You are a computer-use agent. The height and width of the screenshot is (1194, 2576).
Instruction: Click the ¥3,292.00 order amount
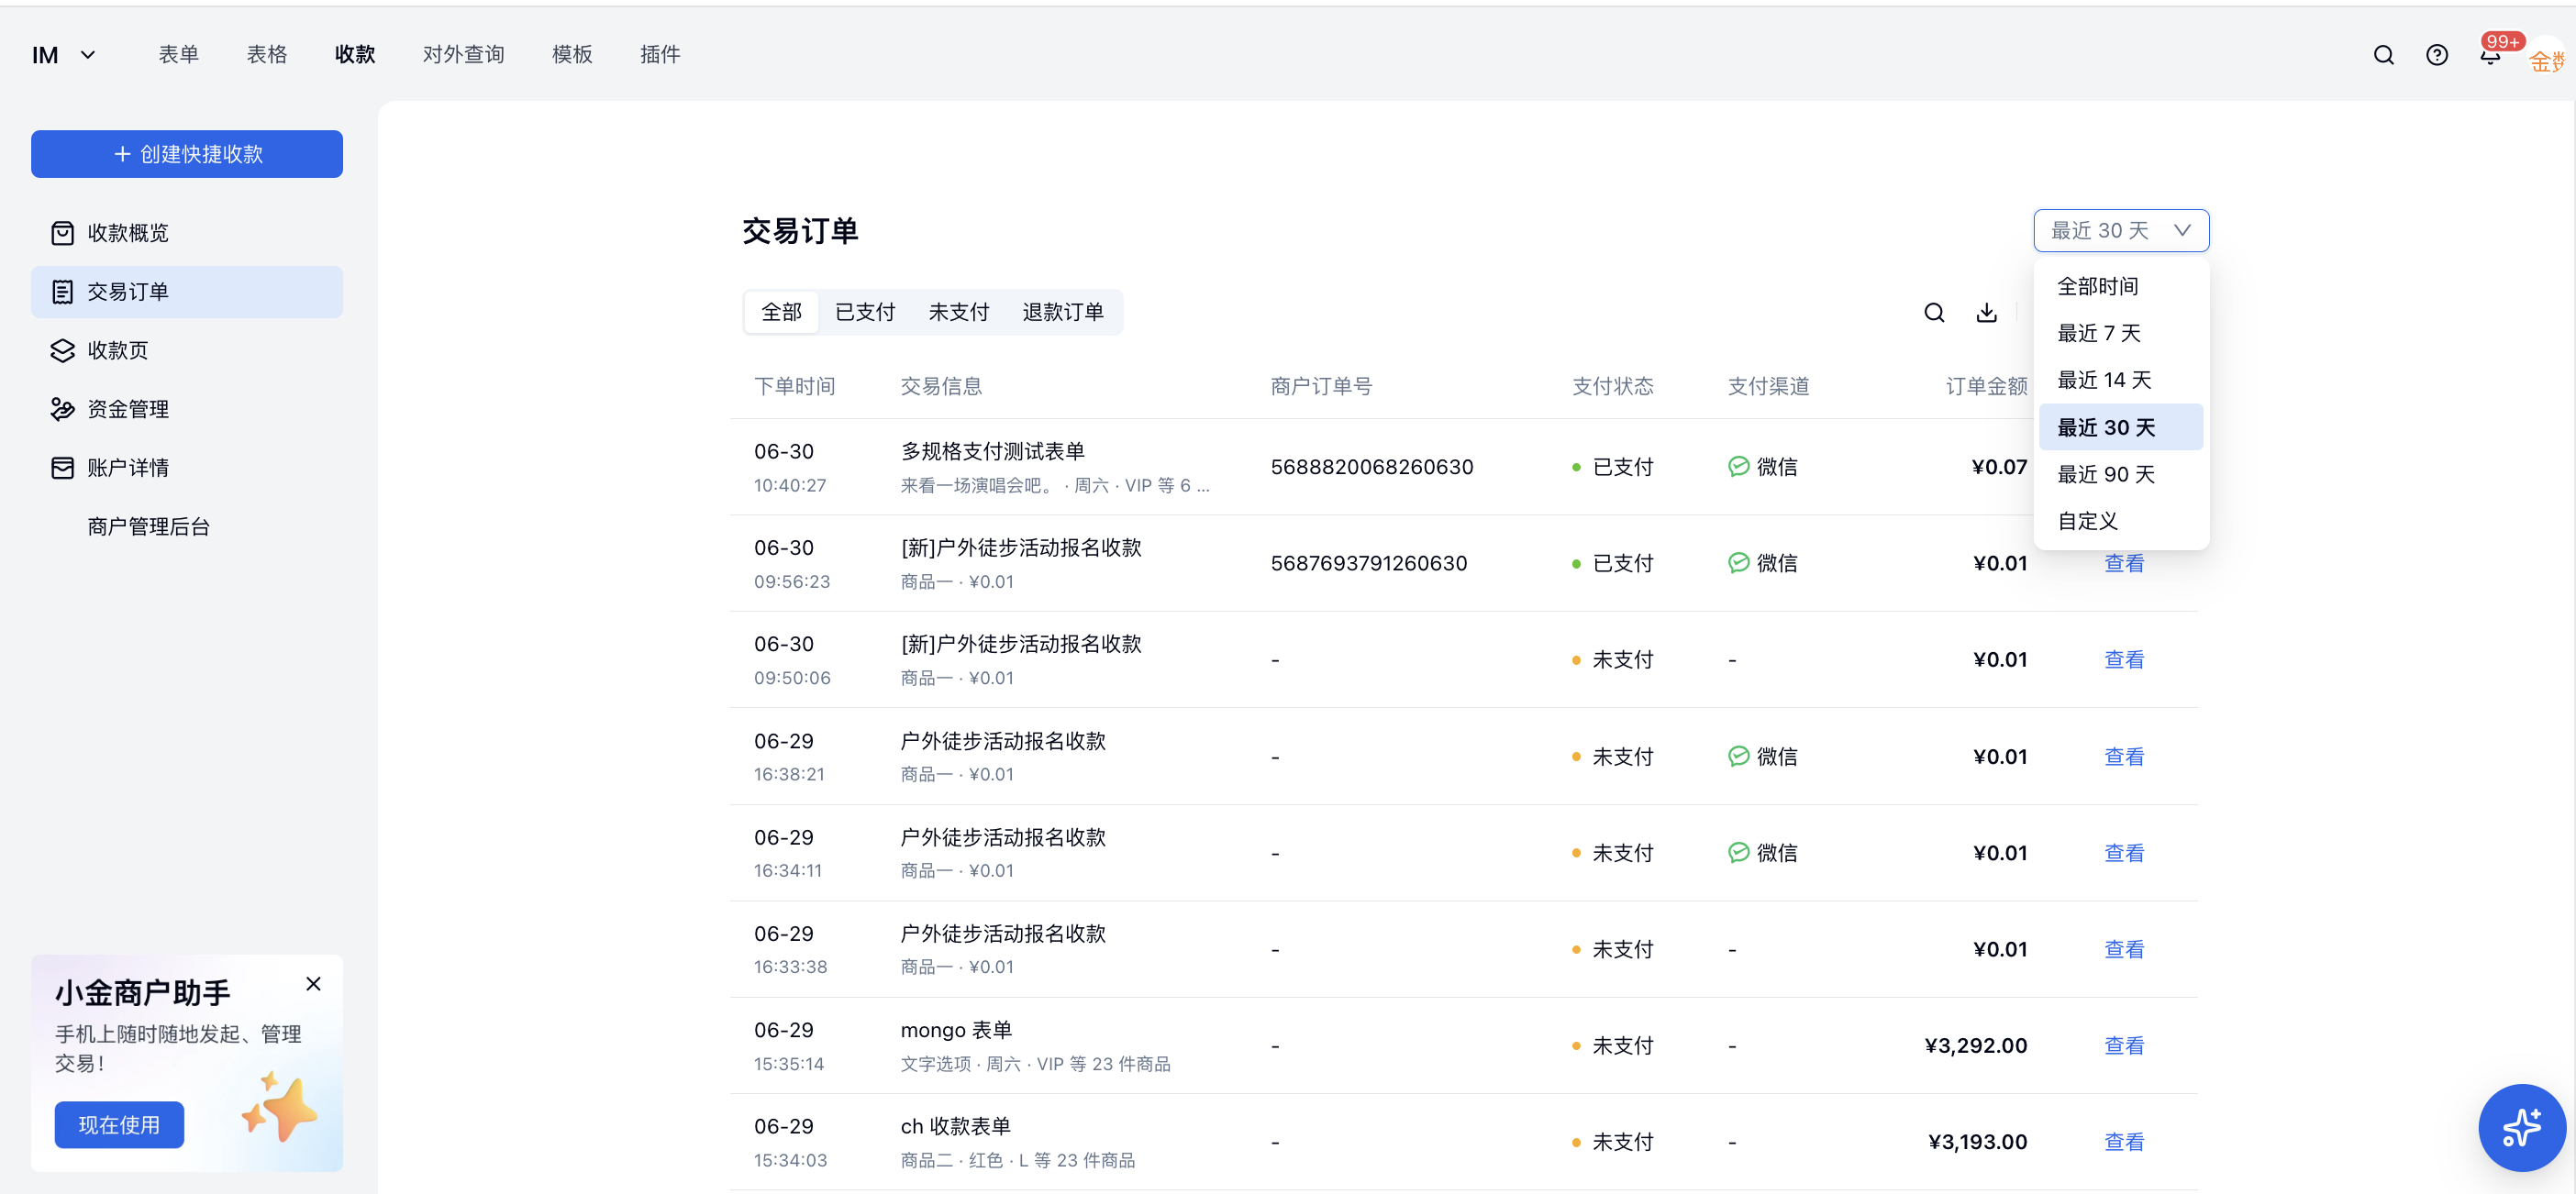click(x=1975, y=1046)
